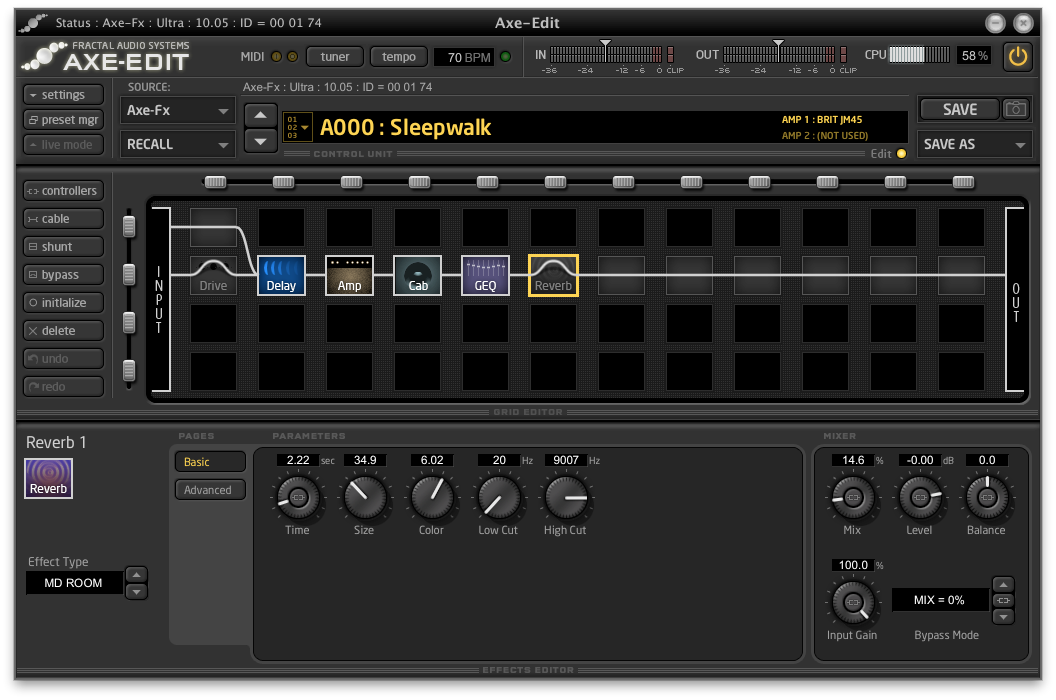Image resolution: width=1056 pixels, height=700 pixels.
Task: Step Effect Type down arrow
Action: [137, 592]
